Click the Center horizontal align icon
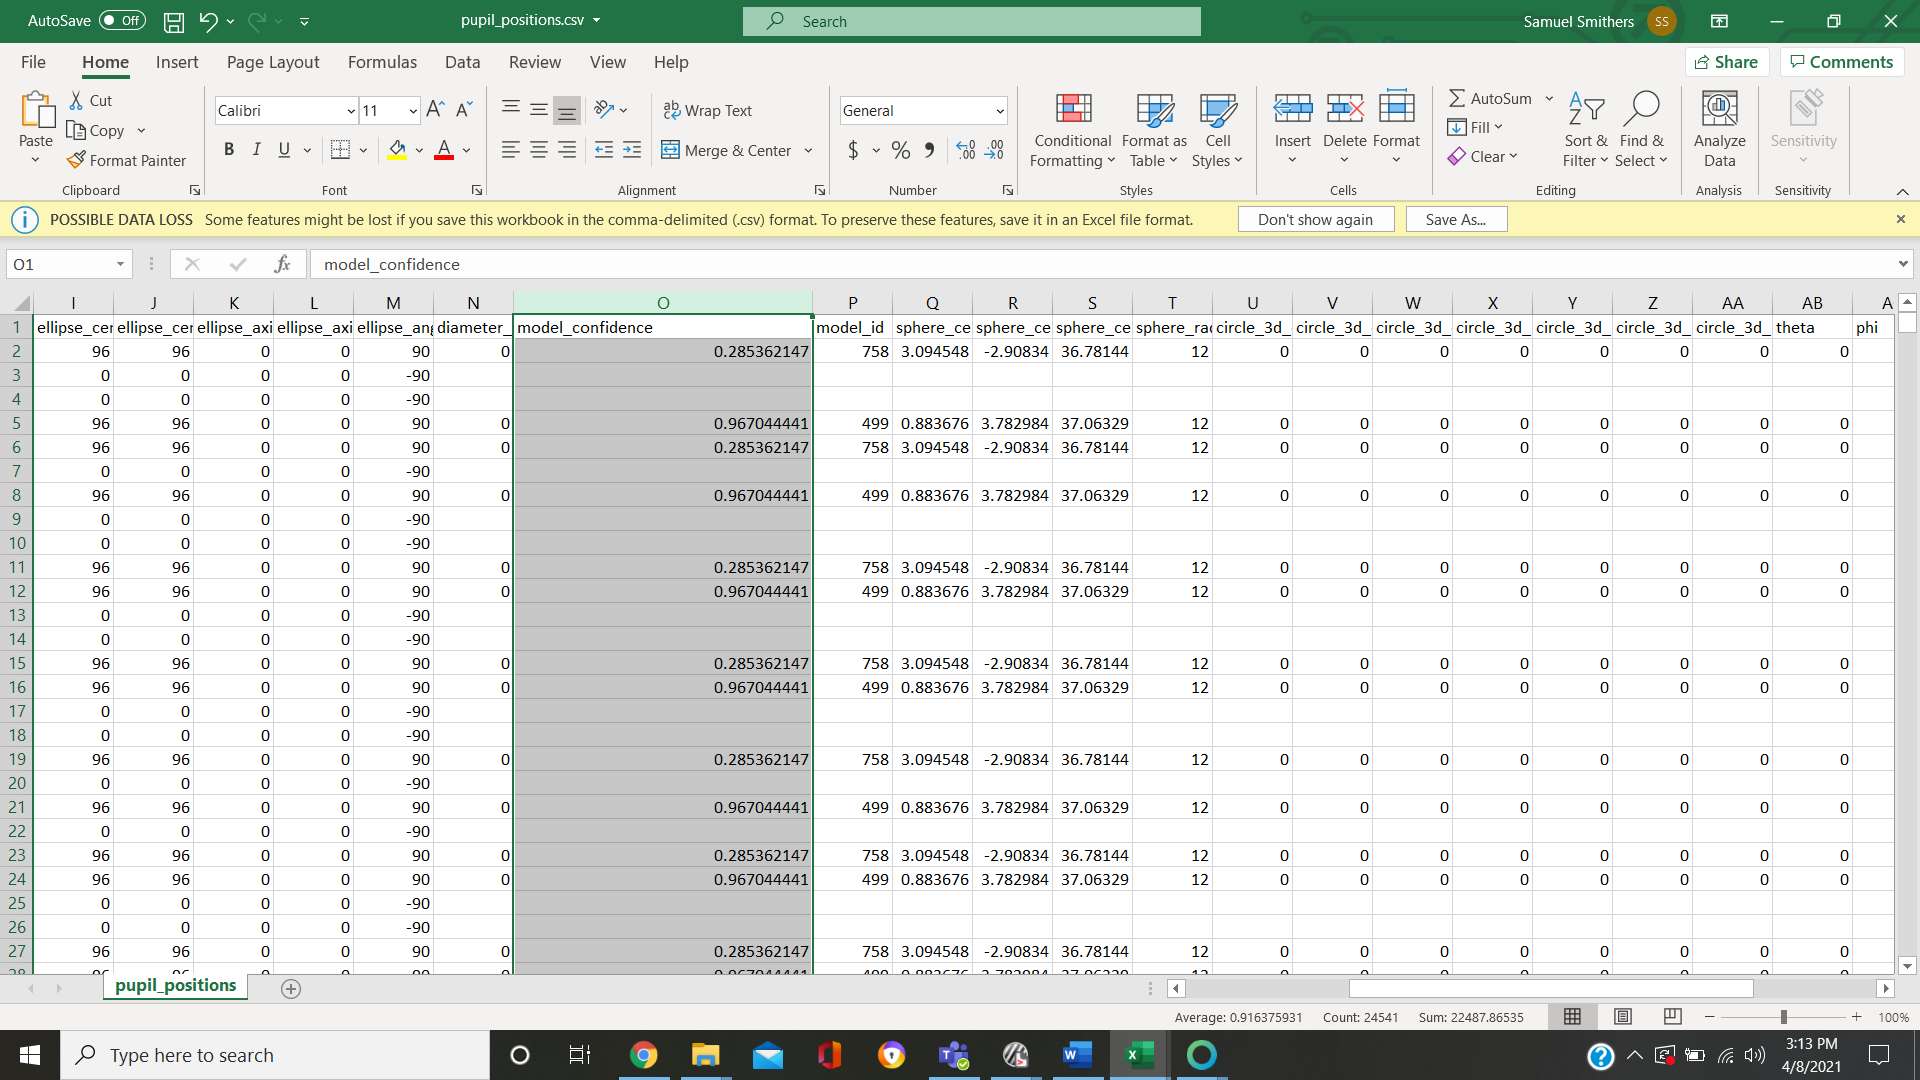Image resolution: width=1920 pixels, height=1080 pixels. click(x=538, y=150)
